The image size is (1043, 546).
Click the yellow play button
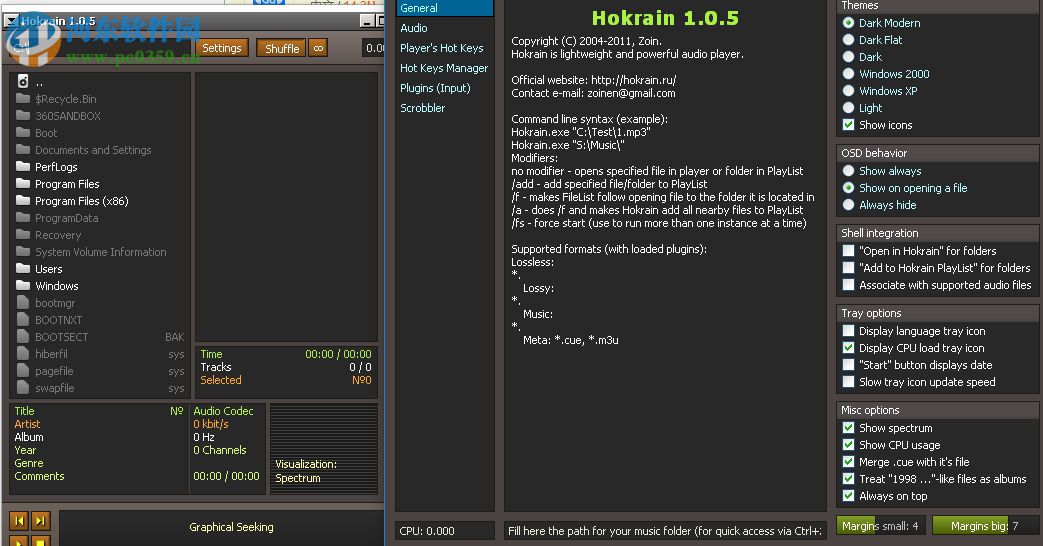(x=19, y=541)
